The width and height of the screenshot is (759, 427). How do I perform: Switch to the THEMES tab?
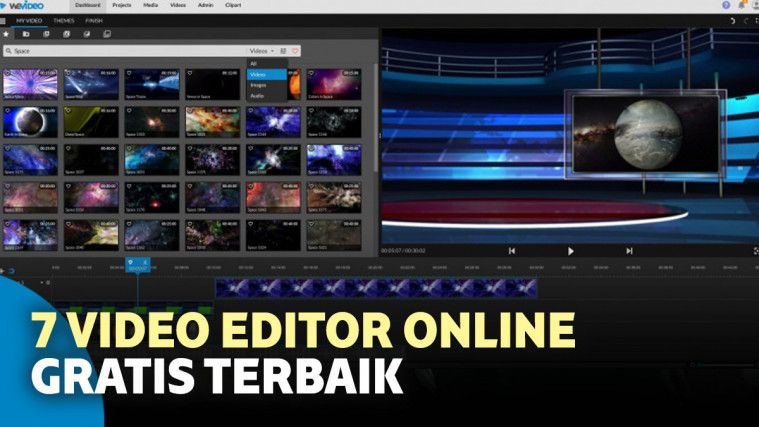[x=64, y=21]
